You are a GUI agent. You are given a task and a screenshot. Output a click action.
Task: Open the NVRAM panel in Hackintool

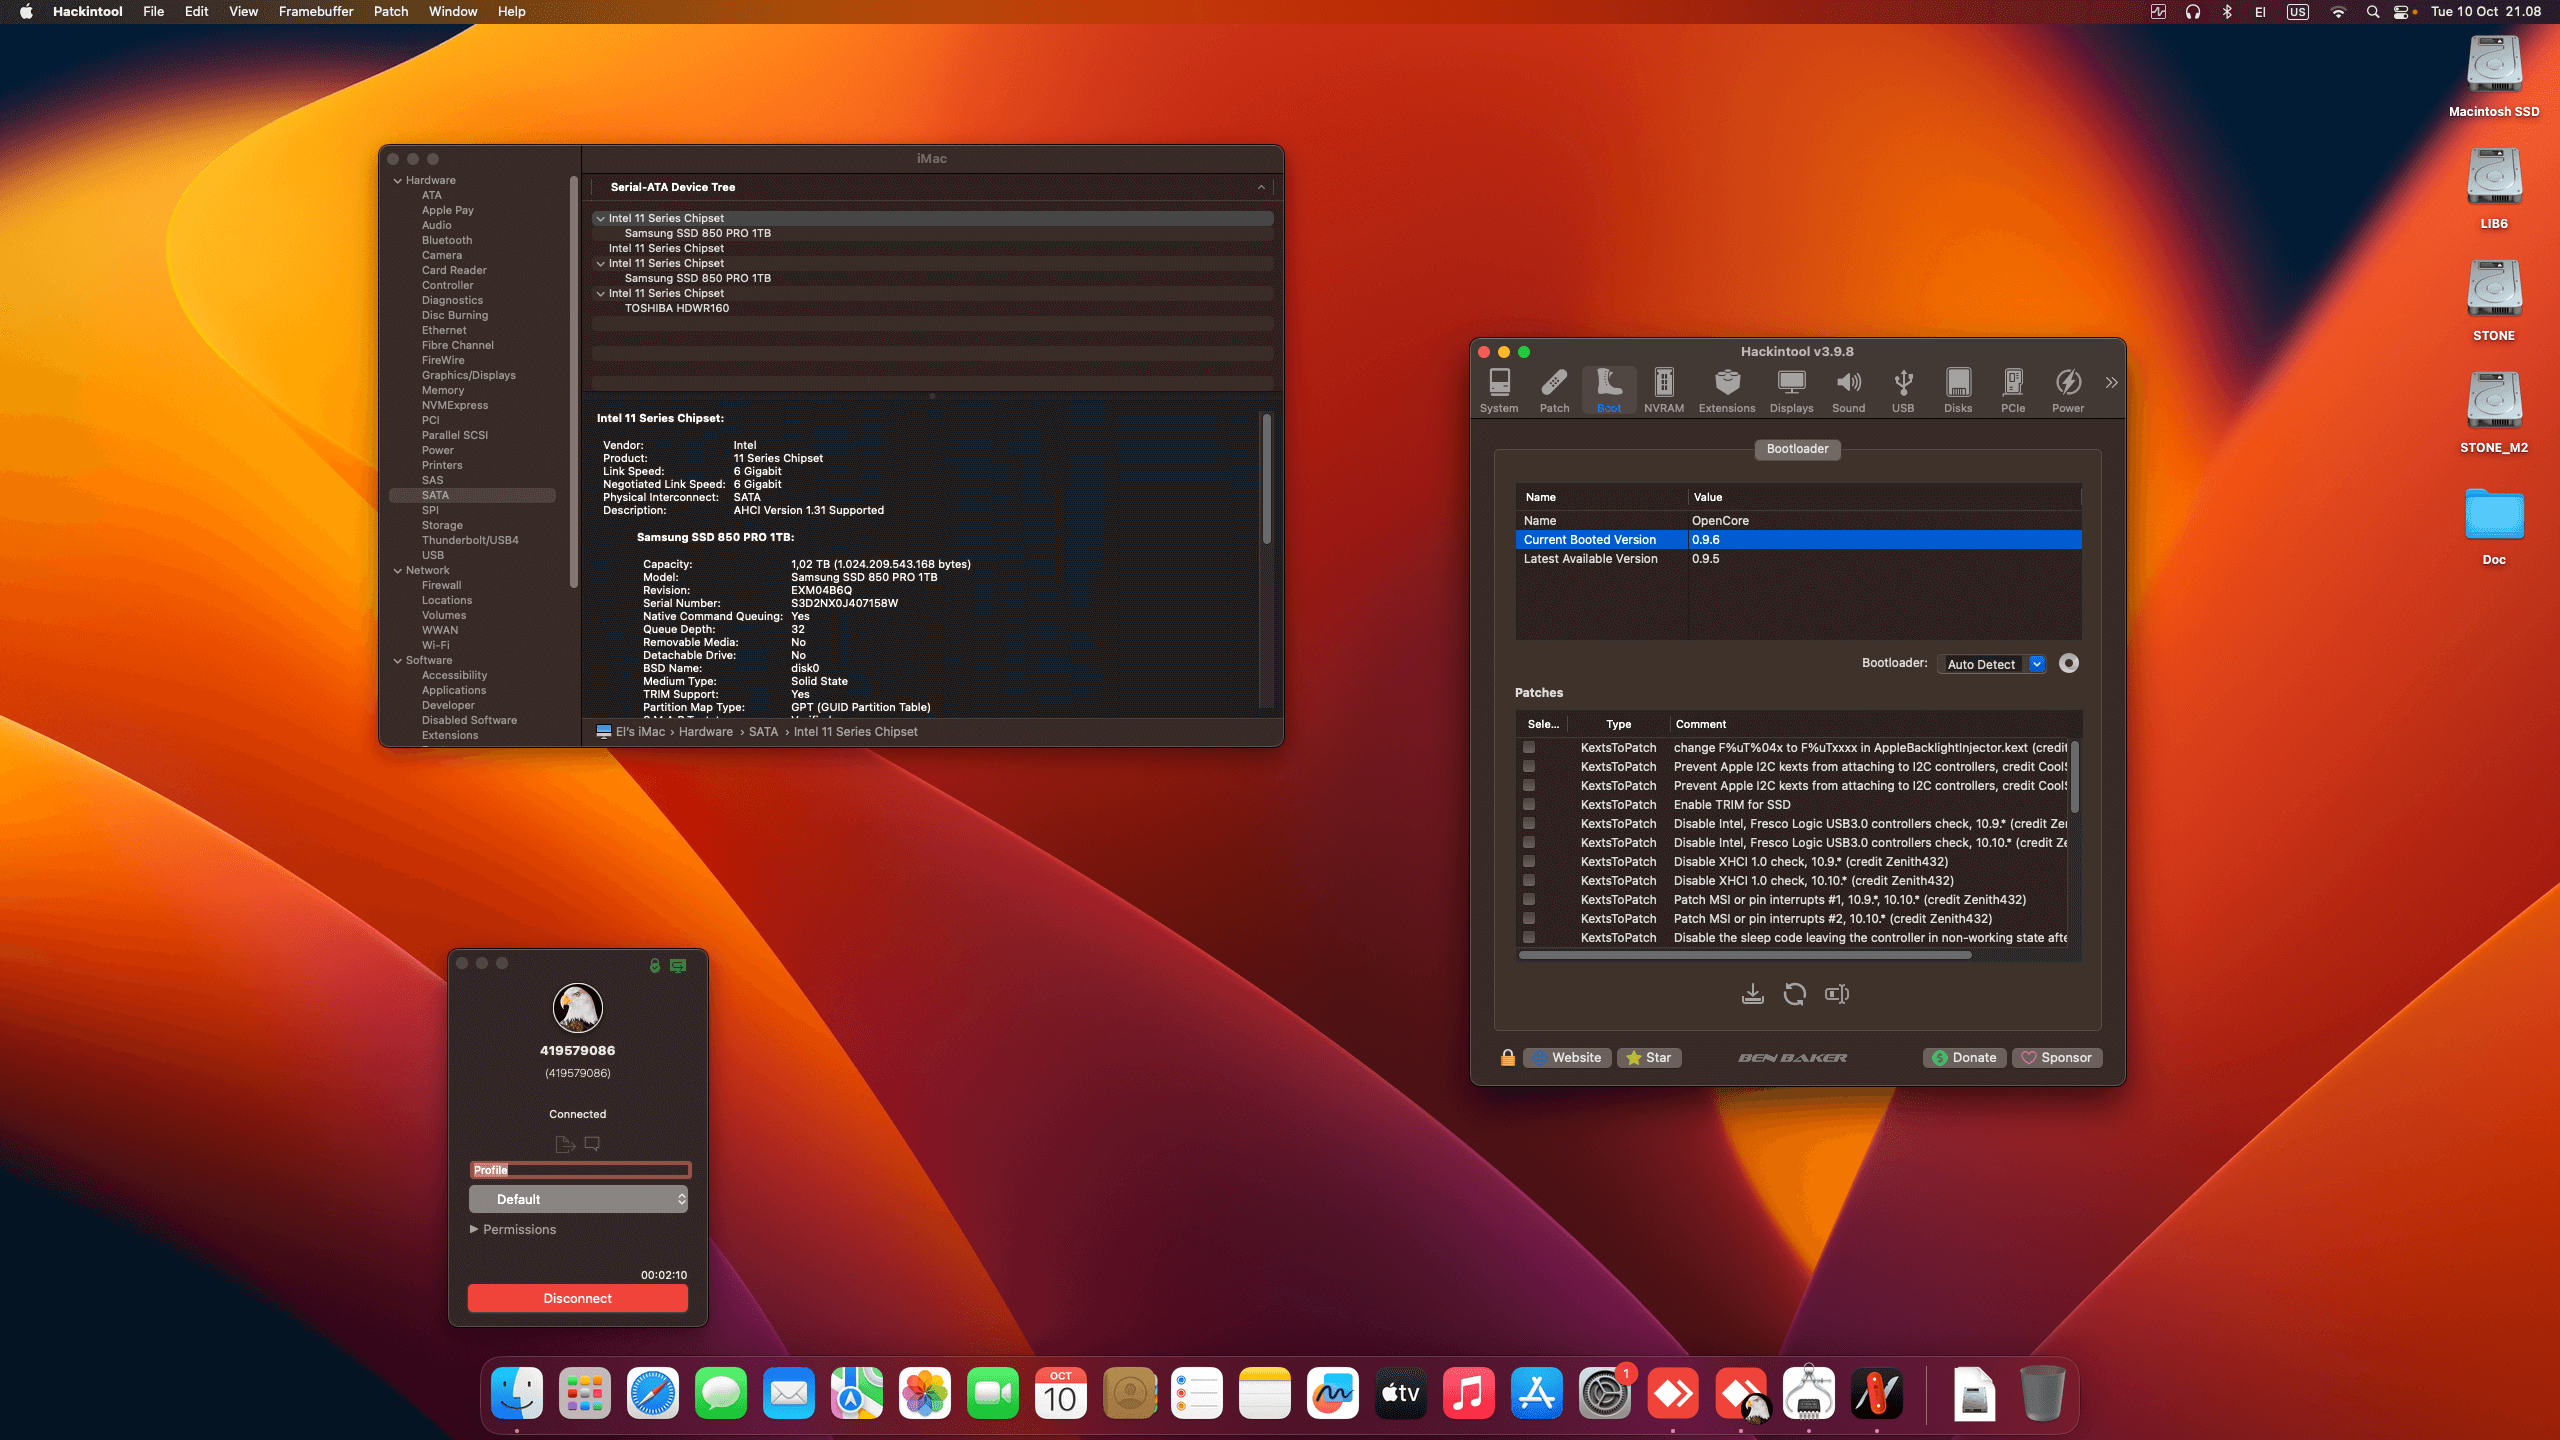(x=1663, y=390)
